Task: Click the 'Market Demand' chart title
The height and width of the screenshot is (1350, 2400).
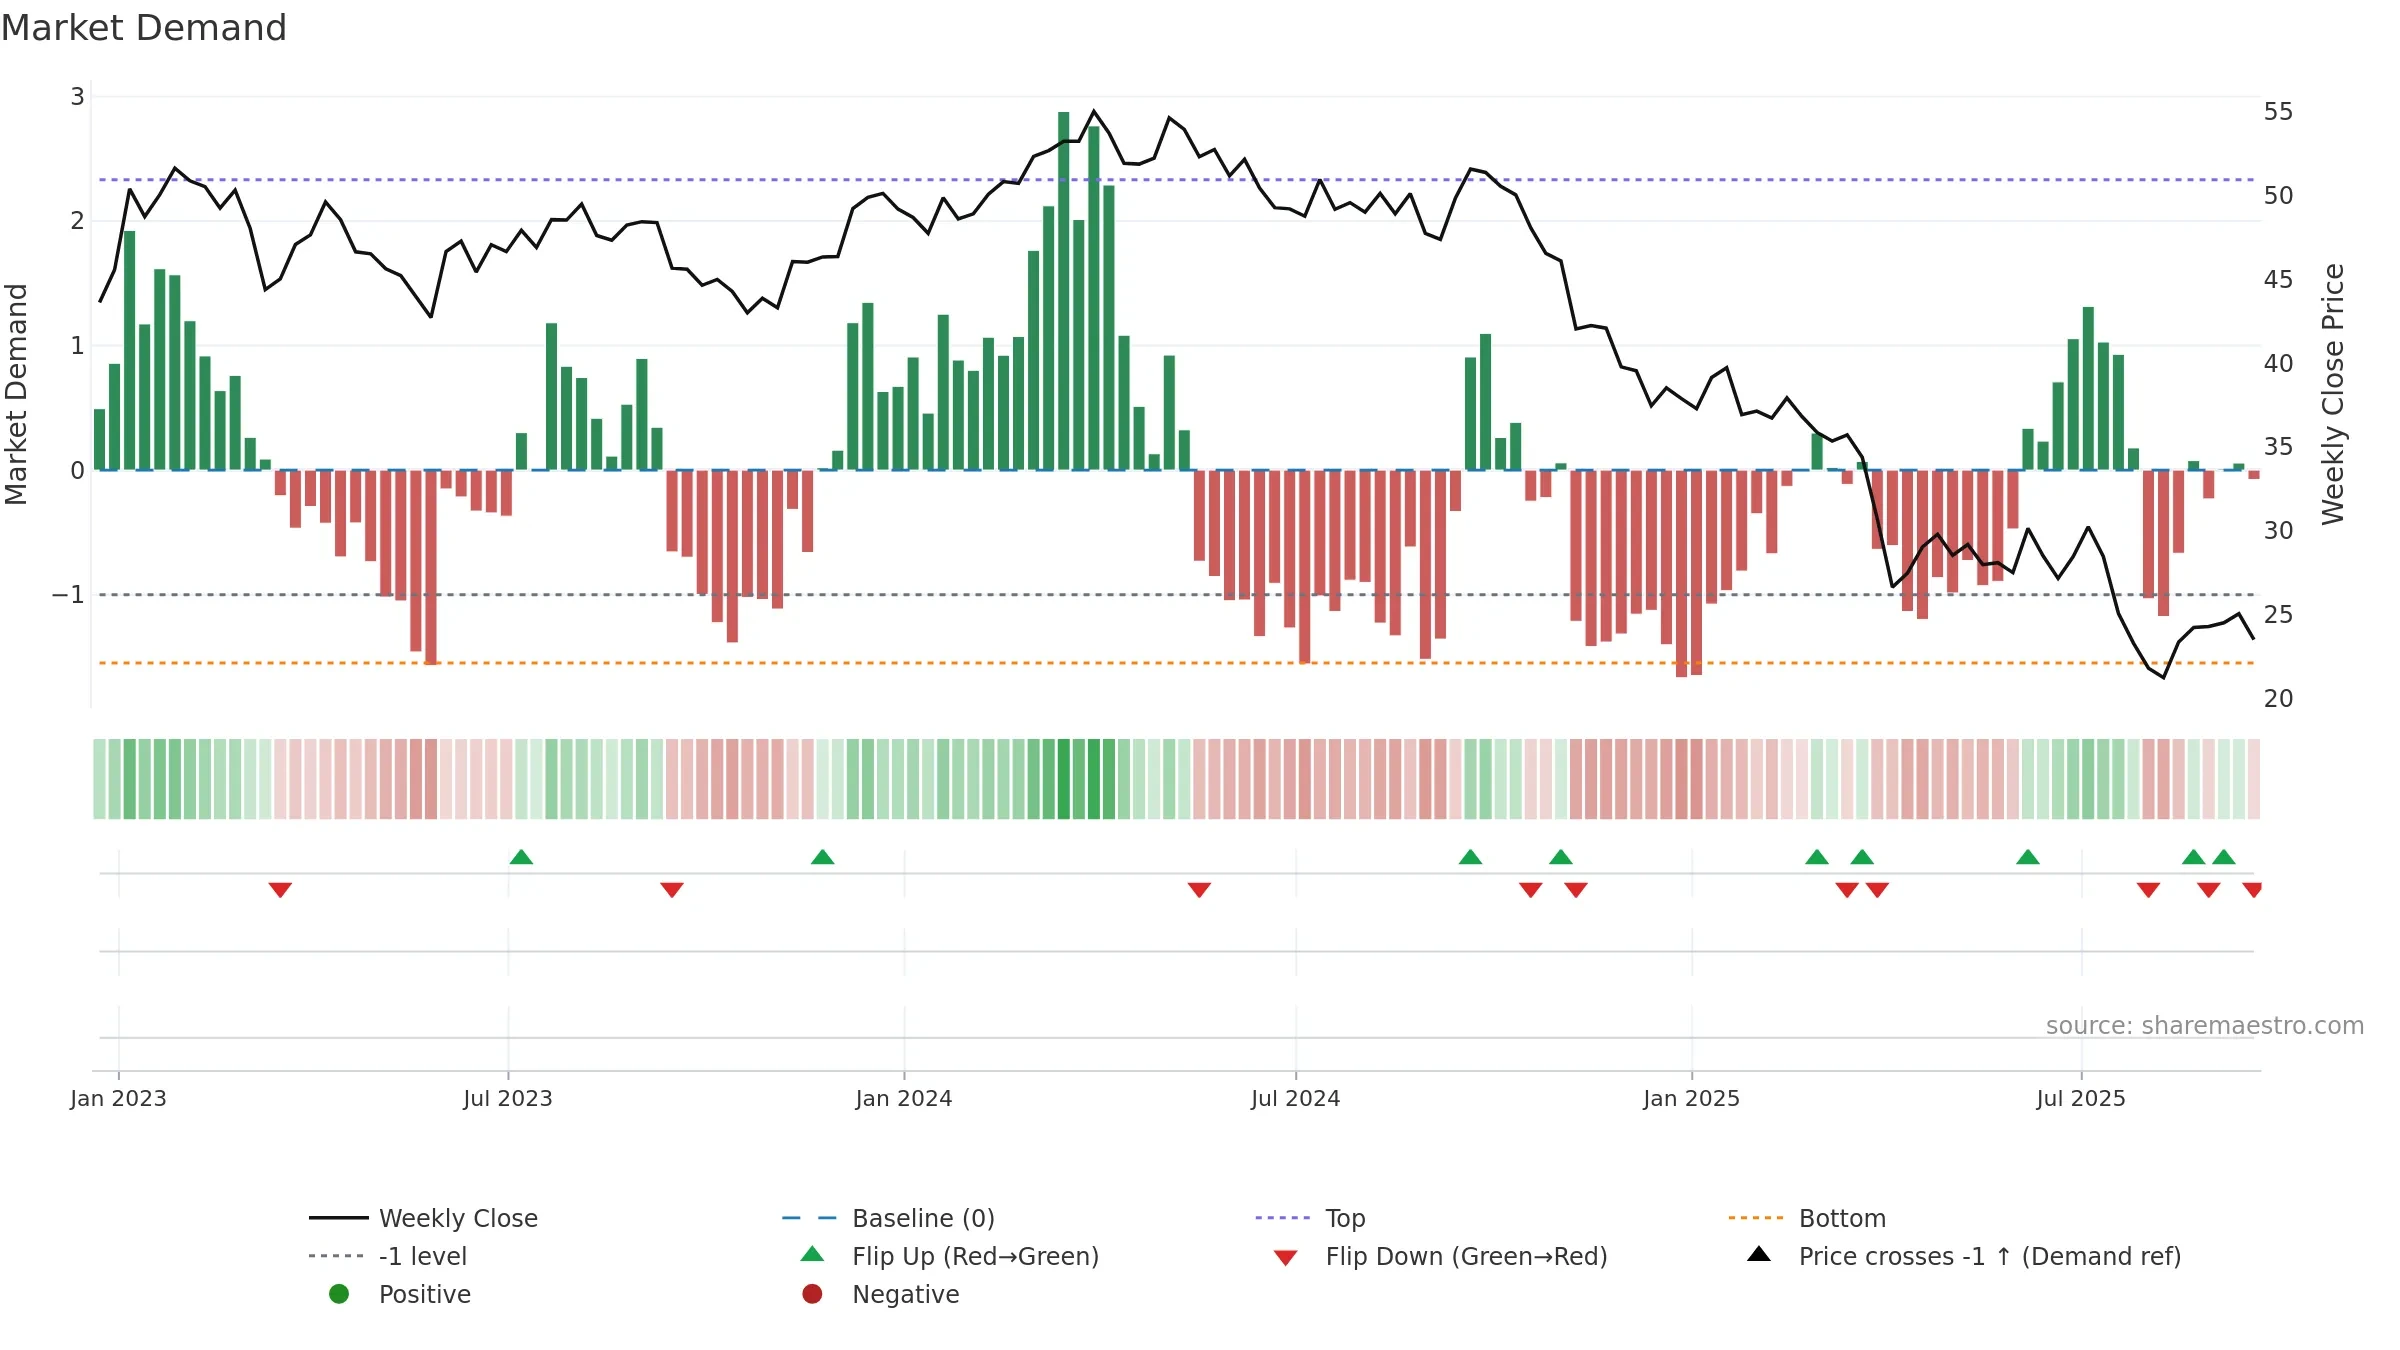Action: tap(144, 28)
